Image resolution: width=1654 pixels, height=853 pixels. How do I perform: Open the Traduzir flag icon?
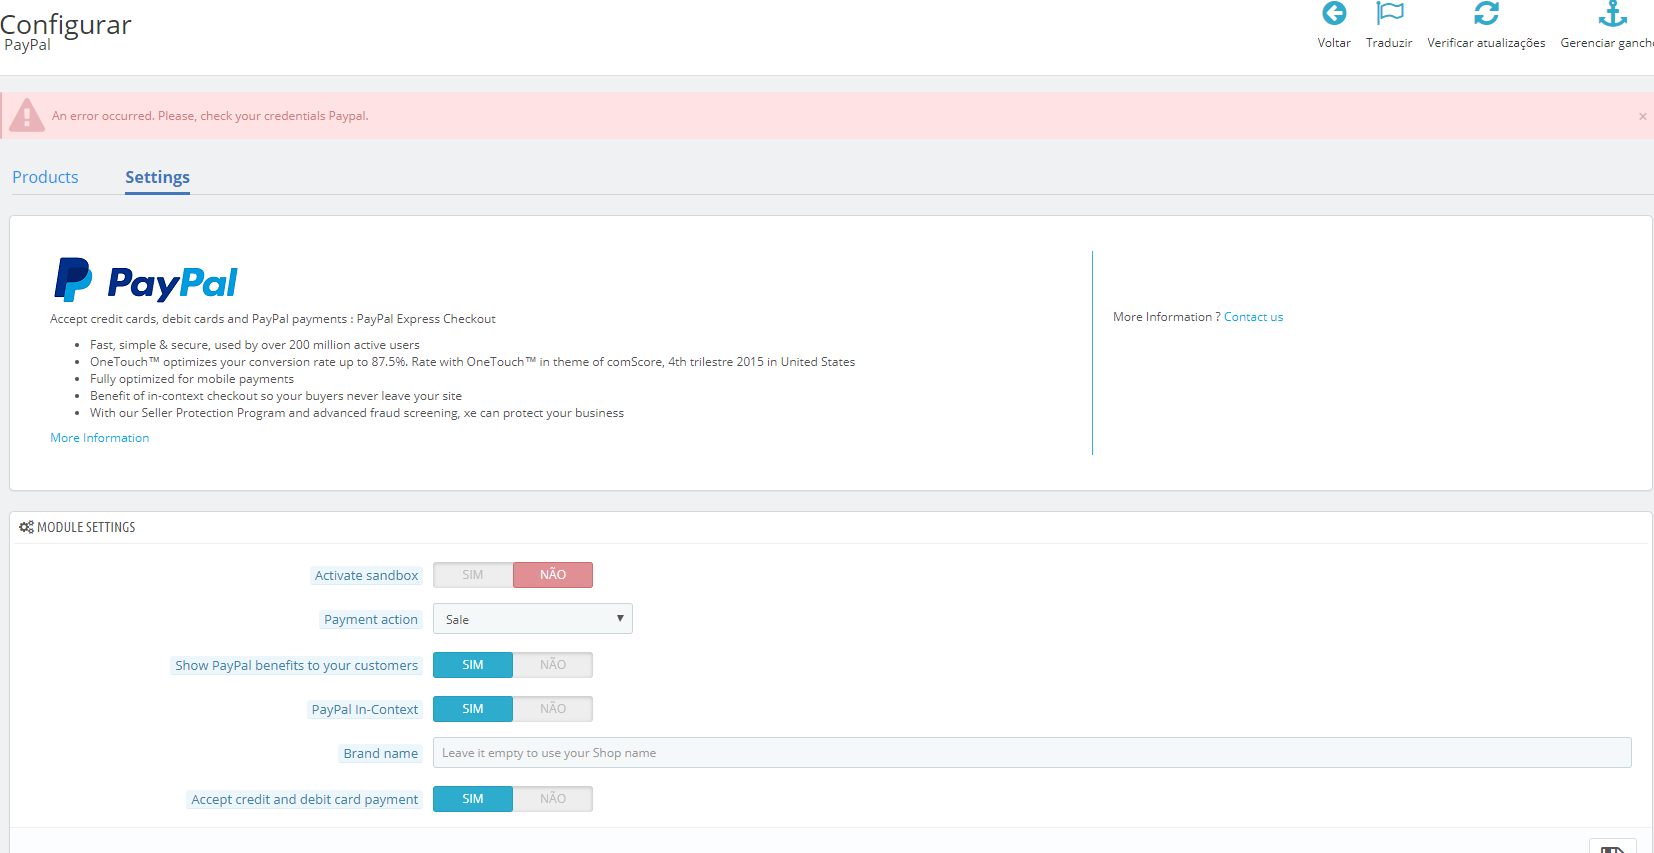[1389, 13]
